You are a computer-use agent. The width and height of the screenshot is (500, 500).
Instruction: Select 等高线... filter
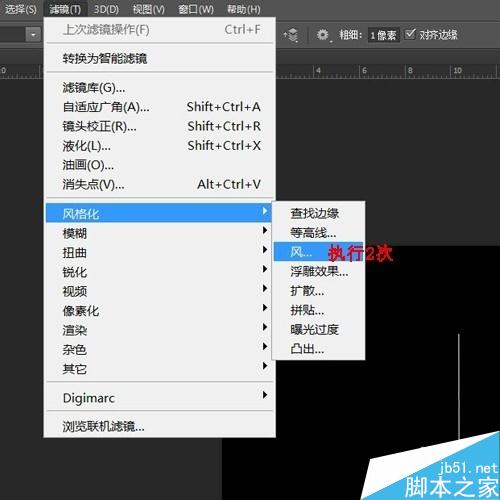click(x=318, y=233)
